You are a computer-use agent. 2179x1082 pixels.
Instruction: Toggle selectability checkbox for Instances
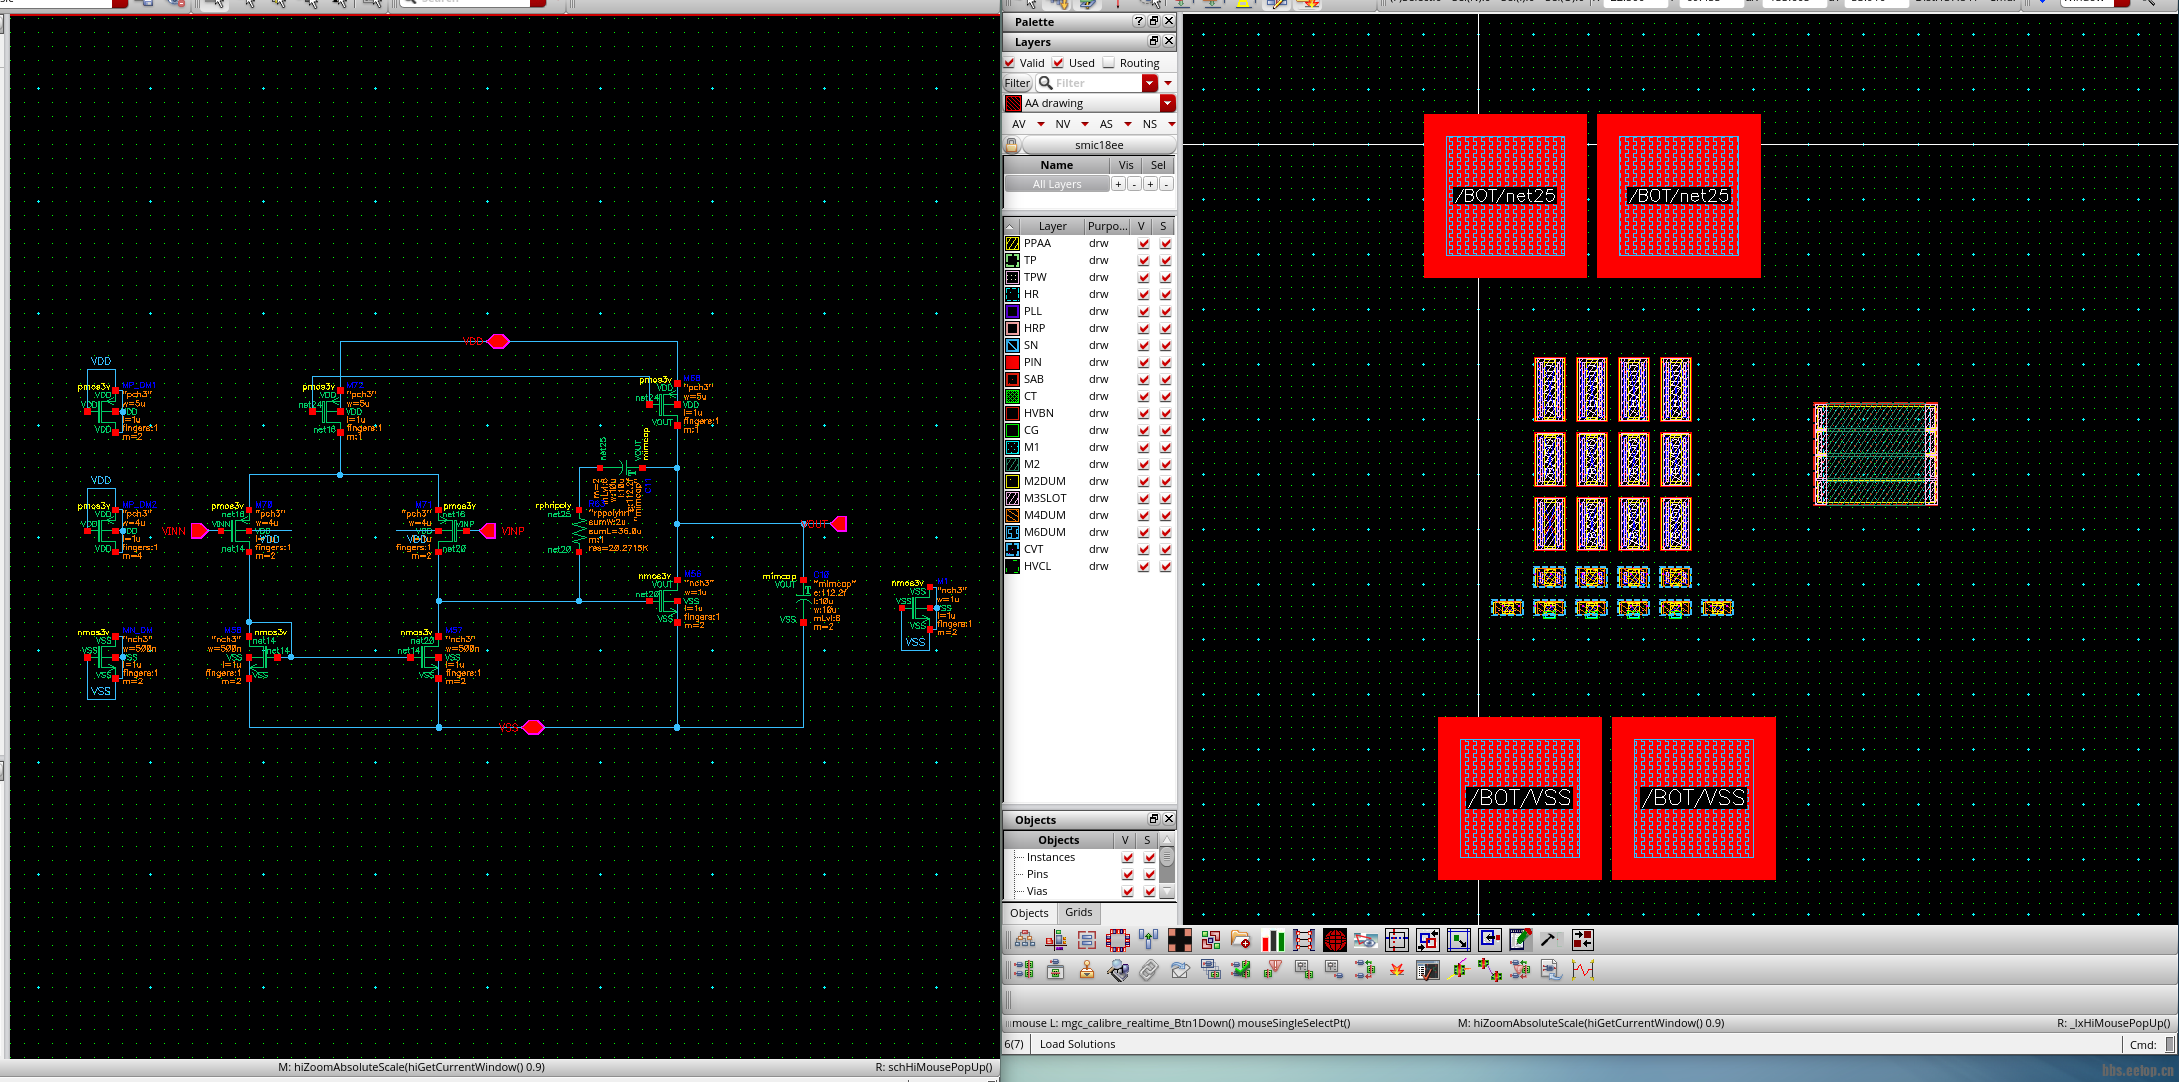pyautogui.click(x=1149, y=858)
